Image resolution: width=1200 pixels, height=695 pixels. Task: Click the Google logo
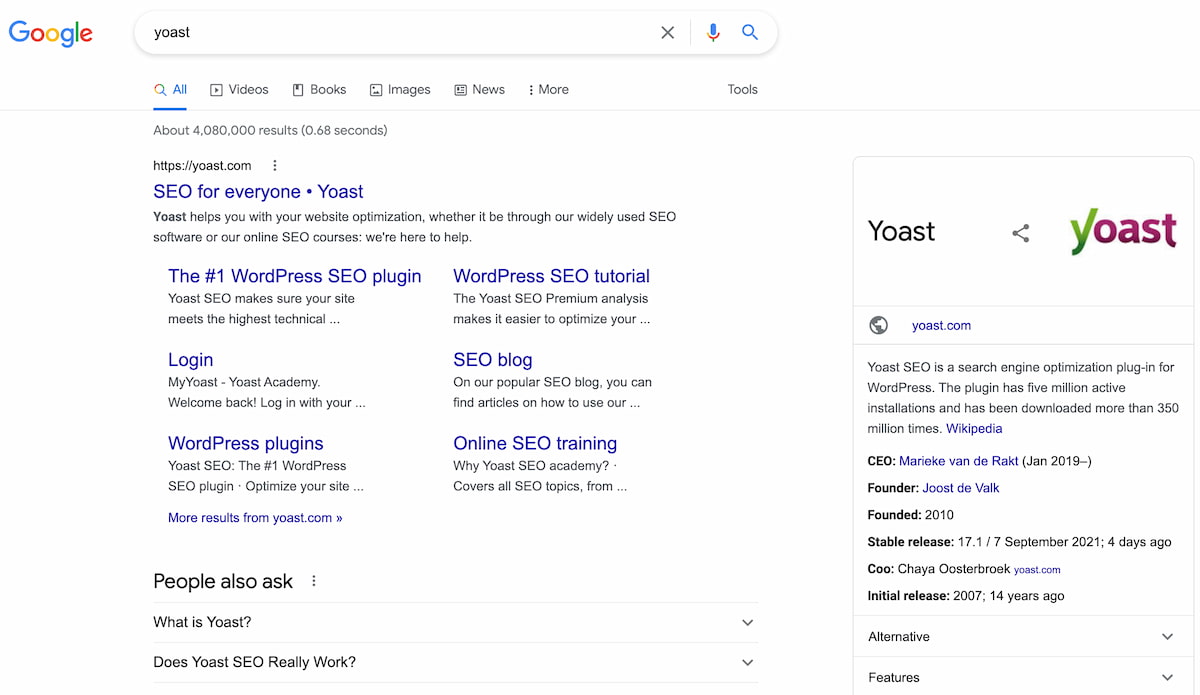(51, 33)
